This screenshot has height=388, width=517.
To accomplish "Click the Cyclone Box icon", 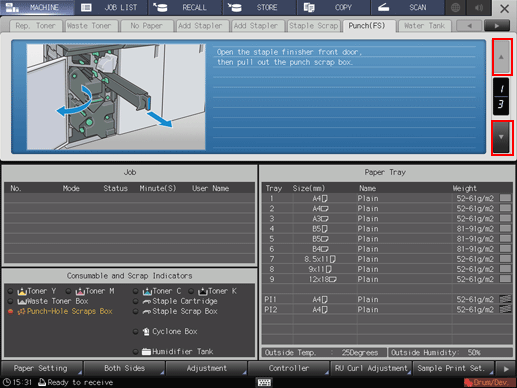I will pos(146,332).
